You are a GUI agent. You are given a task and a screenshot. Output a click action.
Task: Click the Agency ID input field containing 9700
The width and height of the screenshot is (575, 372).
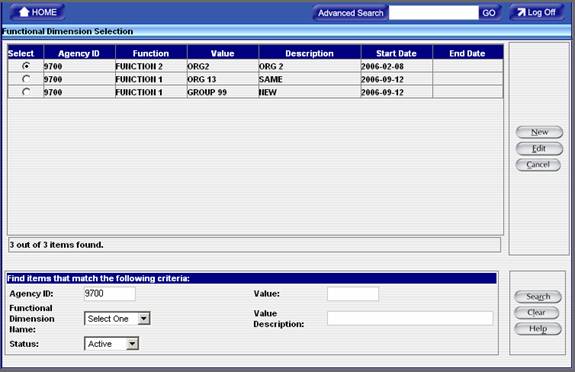[109, 293]
